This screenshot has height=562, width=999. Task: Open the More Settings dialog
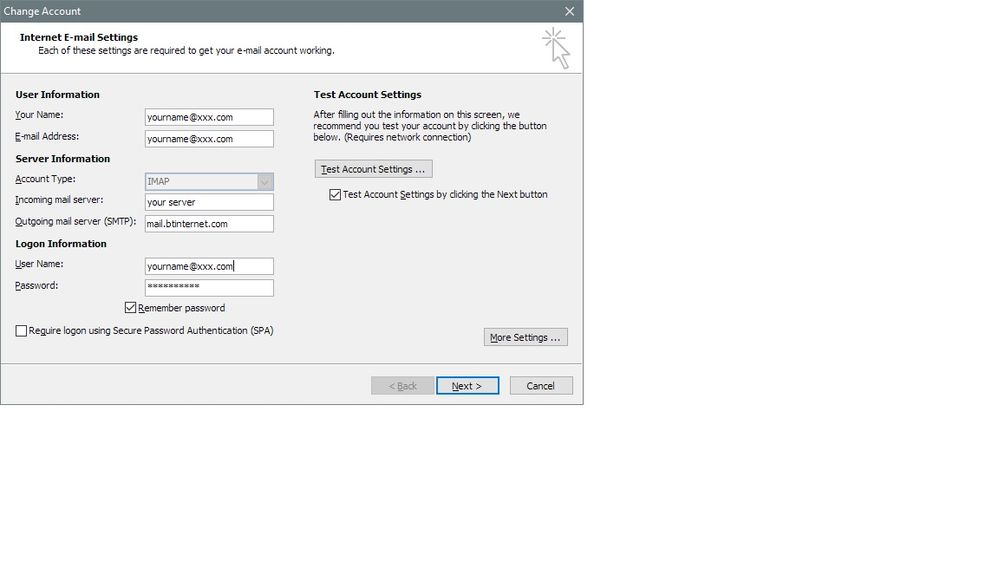526,337
